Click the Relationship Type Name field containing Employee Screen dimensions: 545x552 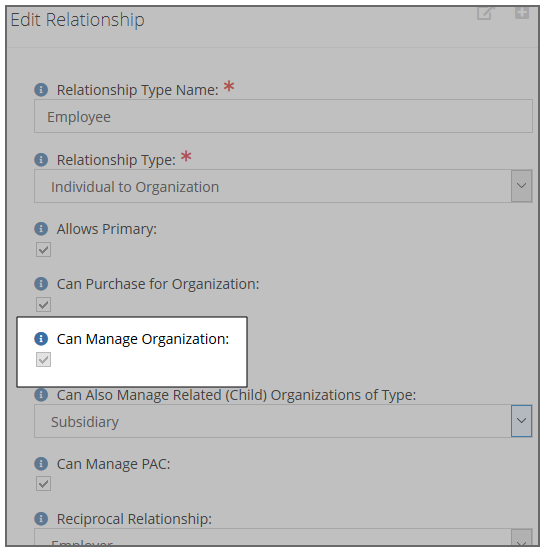click(283, 116)
